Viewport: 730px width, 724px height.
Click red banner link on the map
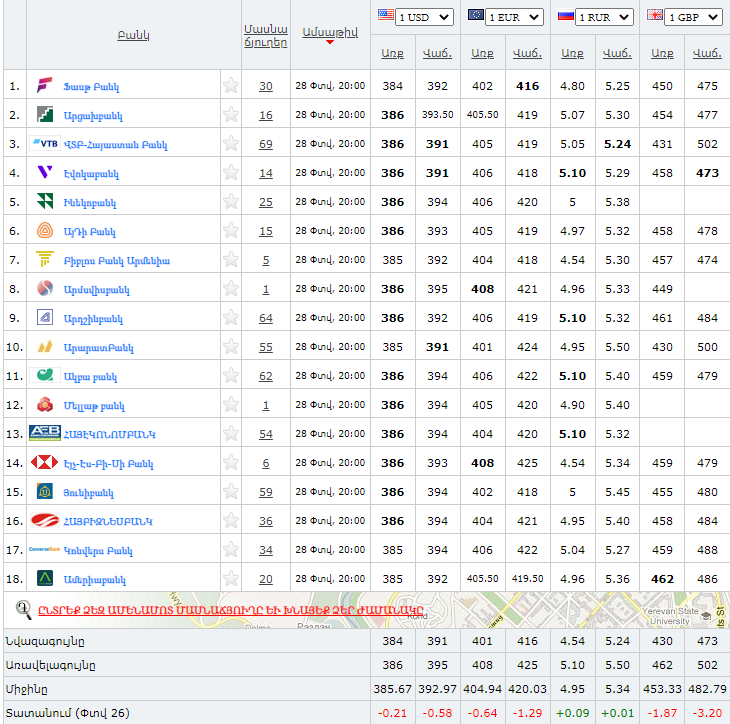pos(231,610)
